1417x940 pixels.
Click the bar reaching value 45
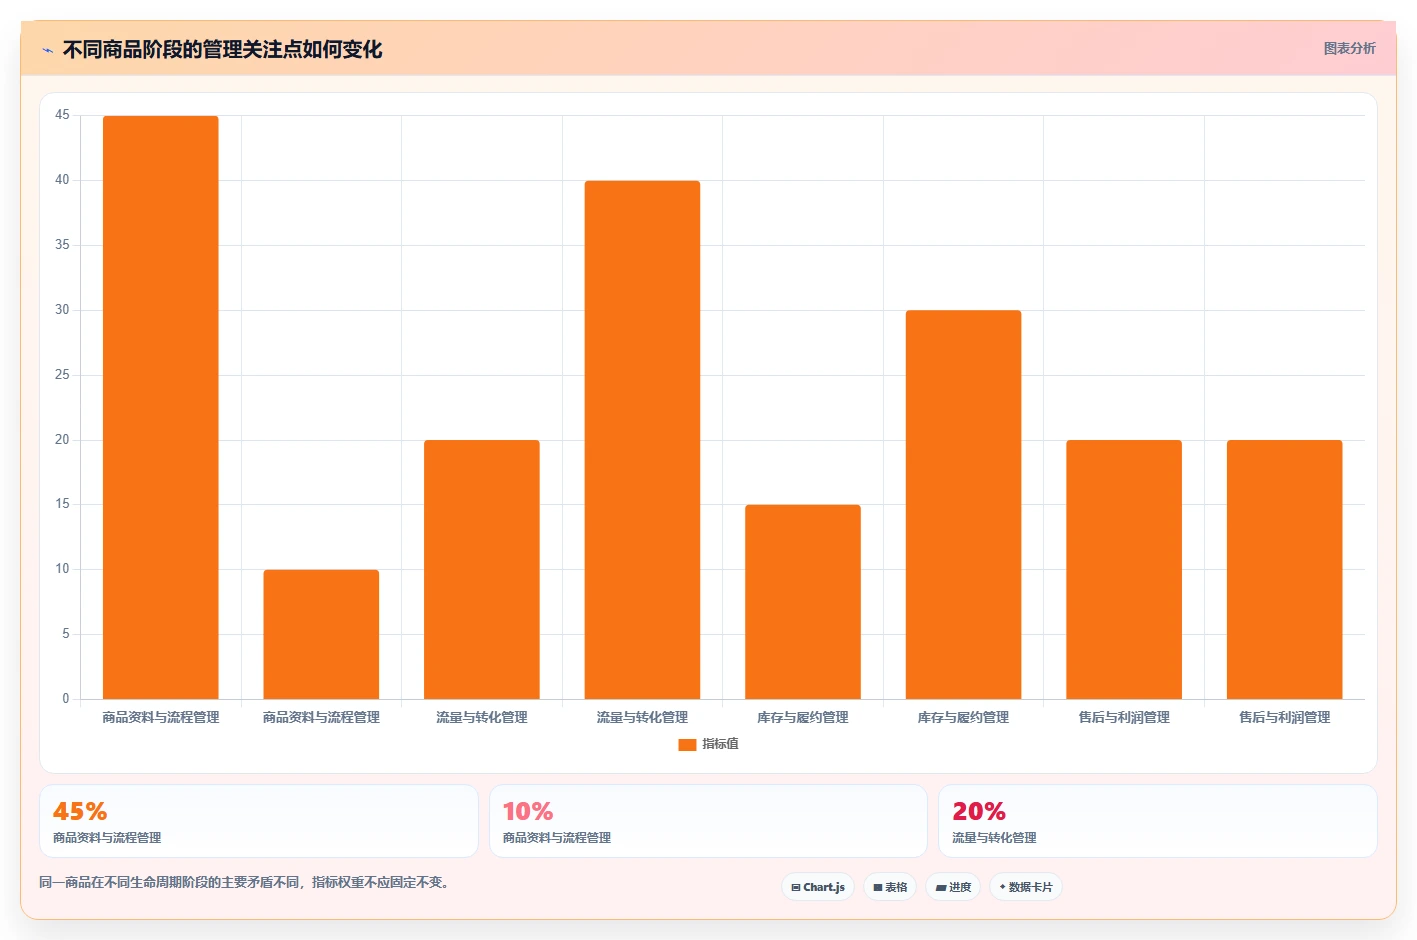tap(161, 407)
